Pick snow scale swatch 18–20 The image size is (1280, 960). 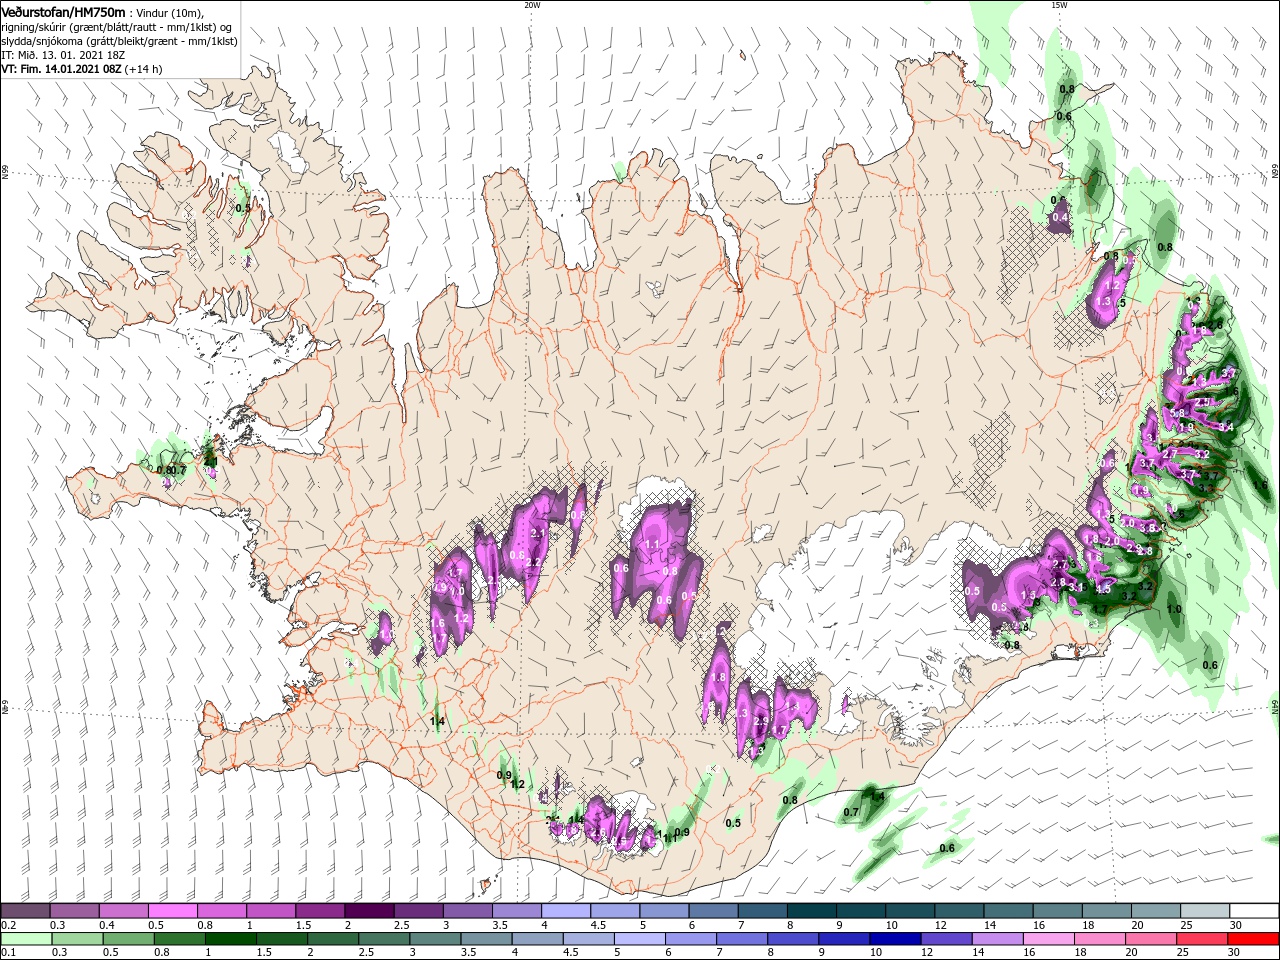1106,911
